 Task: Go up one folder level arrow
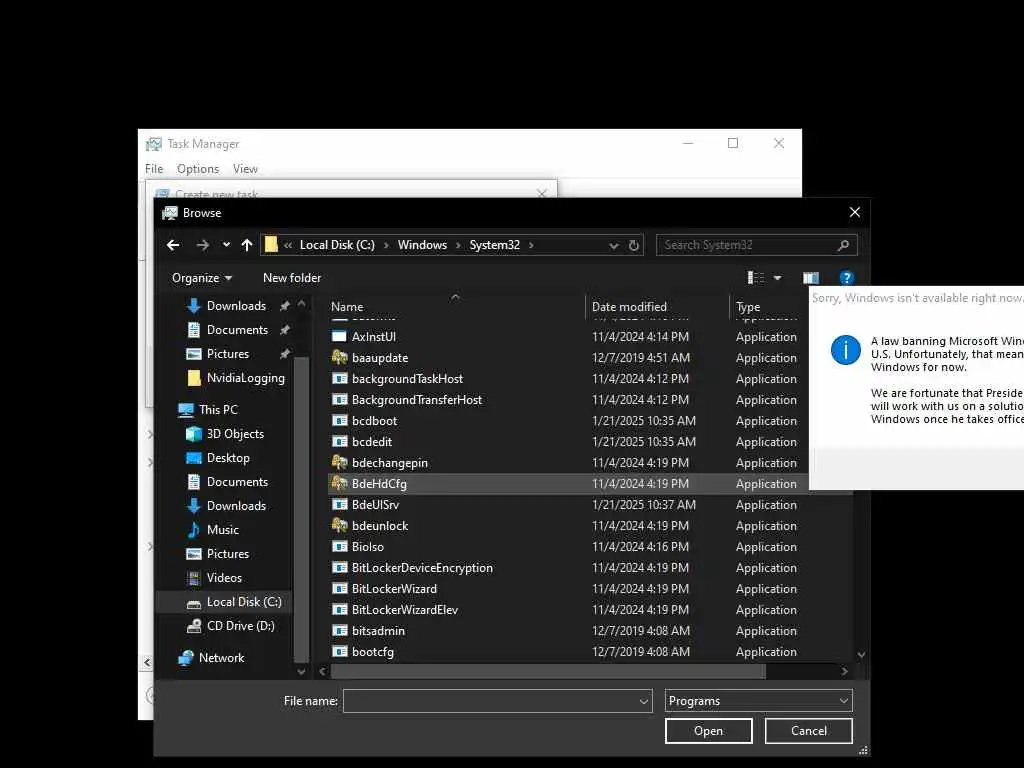pos(246,245)
